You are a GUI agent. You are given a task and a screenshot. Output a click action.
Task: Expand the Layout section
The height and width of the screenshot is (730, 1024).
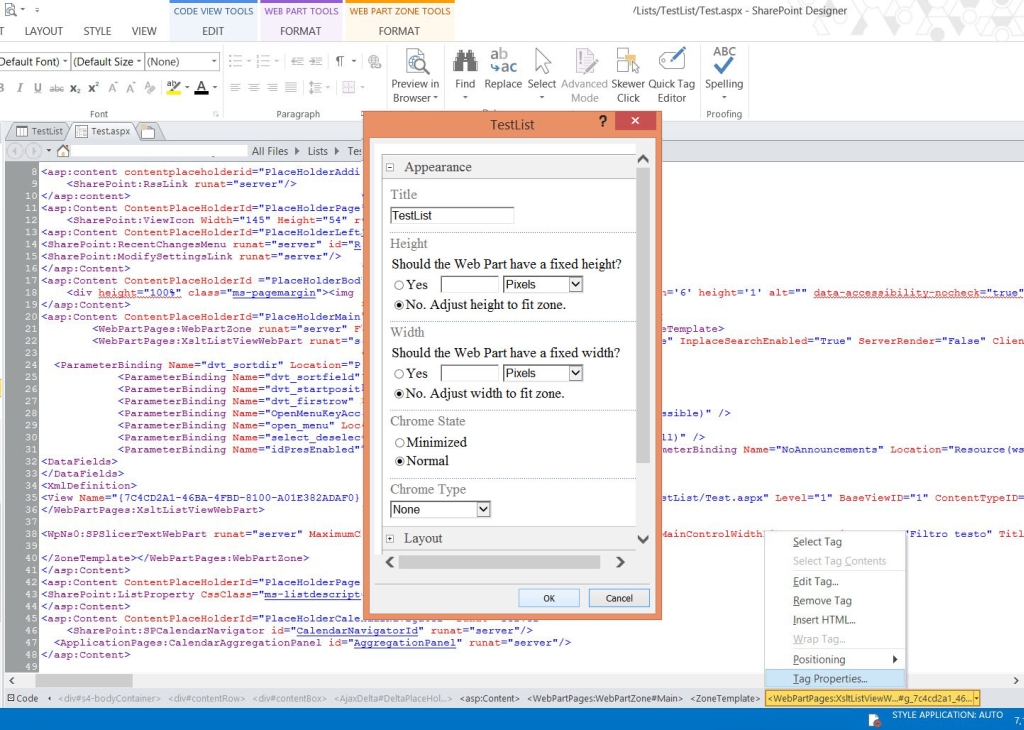(x=391, y=538)
